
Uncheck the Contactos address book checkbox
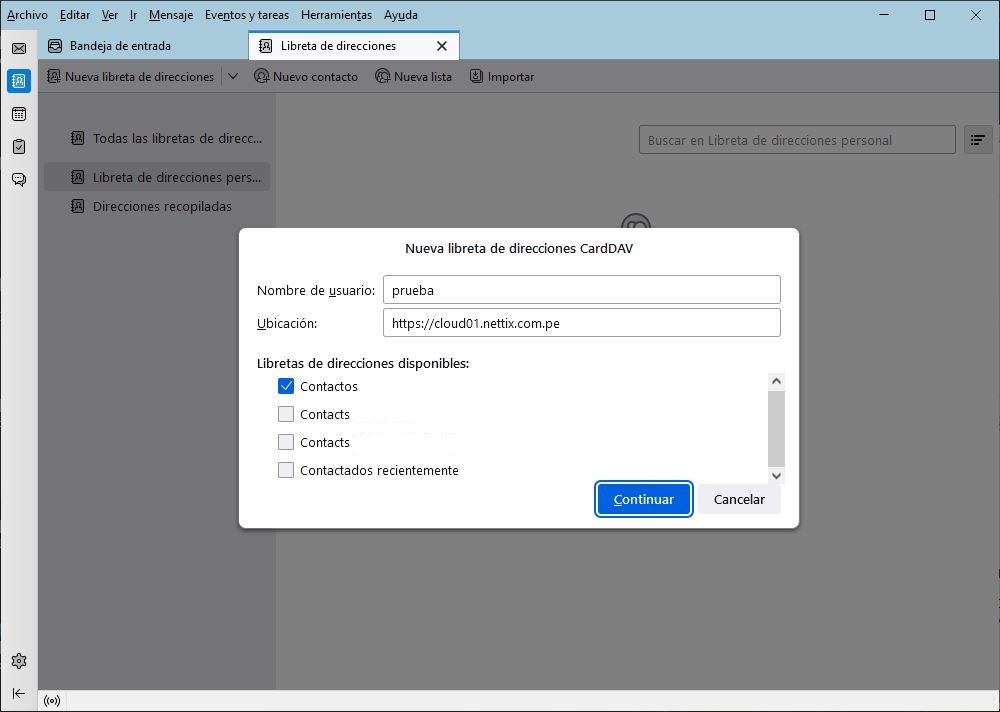[286, 386]
